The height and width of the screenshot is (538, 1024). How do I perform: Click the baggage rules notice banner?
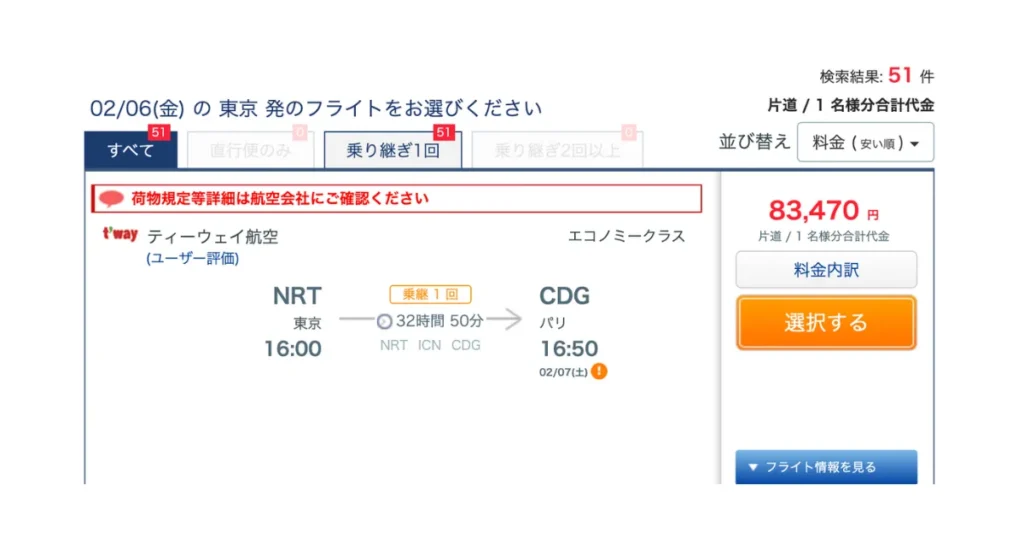[x=397, y=199]
